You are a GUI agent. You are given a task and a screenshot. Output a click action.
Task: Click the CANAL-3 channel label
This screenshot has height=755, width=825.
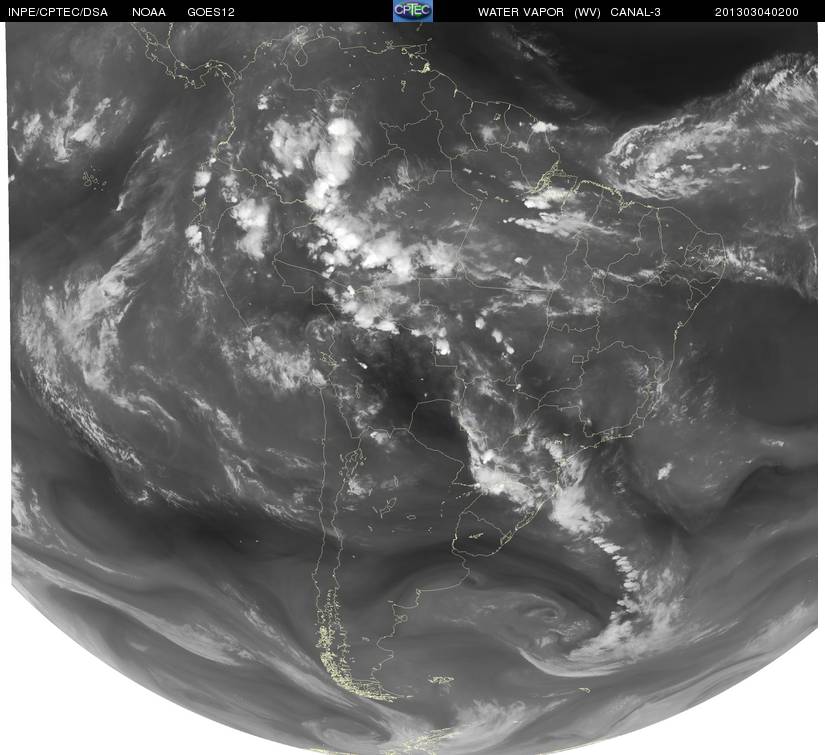click(x=636, y=12)
